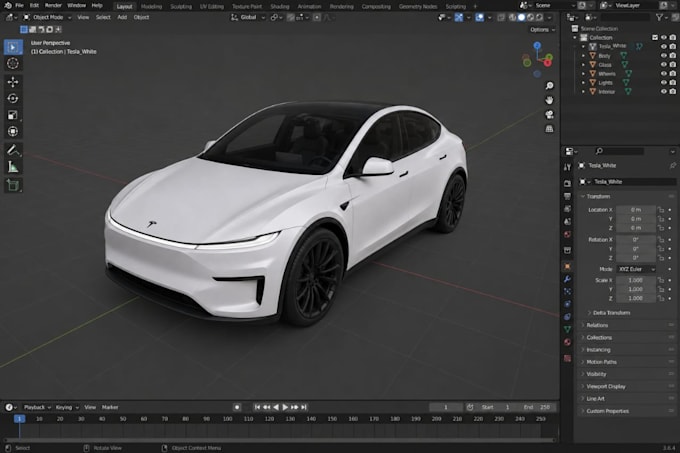
Task: Jump to the timeline end frame button
Action: coord(304,407)
